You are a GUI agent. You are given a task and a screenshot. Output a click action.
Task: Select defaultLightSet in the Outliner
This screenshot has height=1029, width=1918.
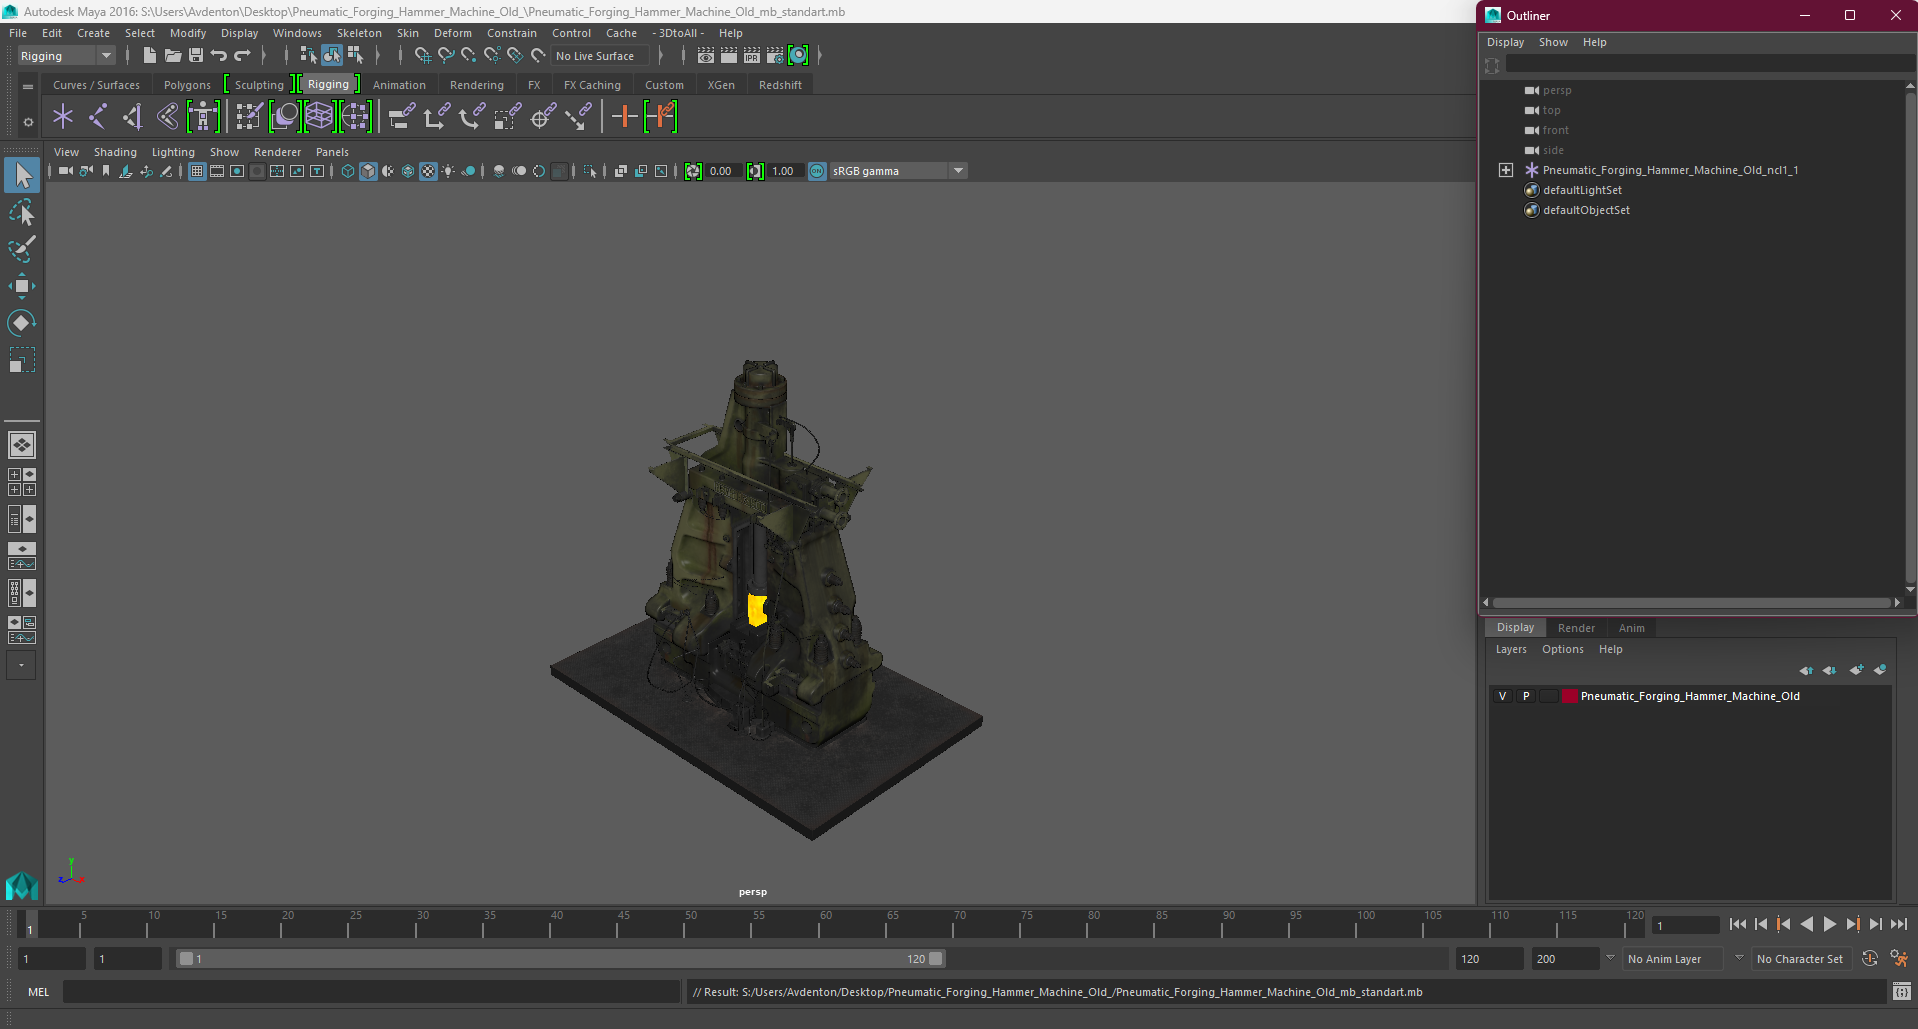[1582, 190]
